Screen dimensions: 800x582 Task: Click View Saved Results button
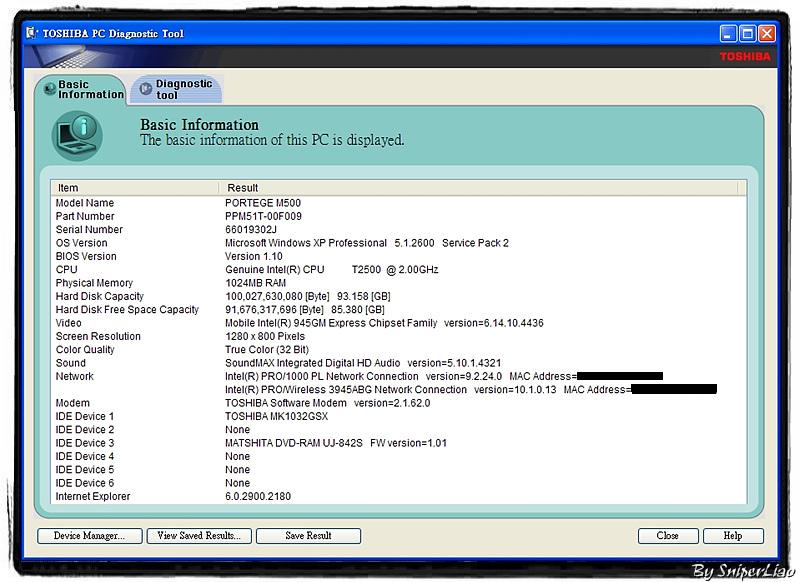pos(199,536)
